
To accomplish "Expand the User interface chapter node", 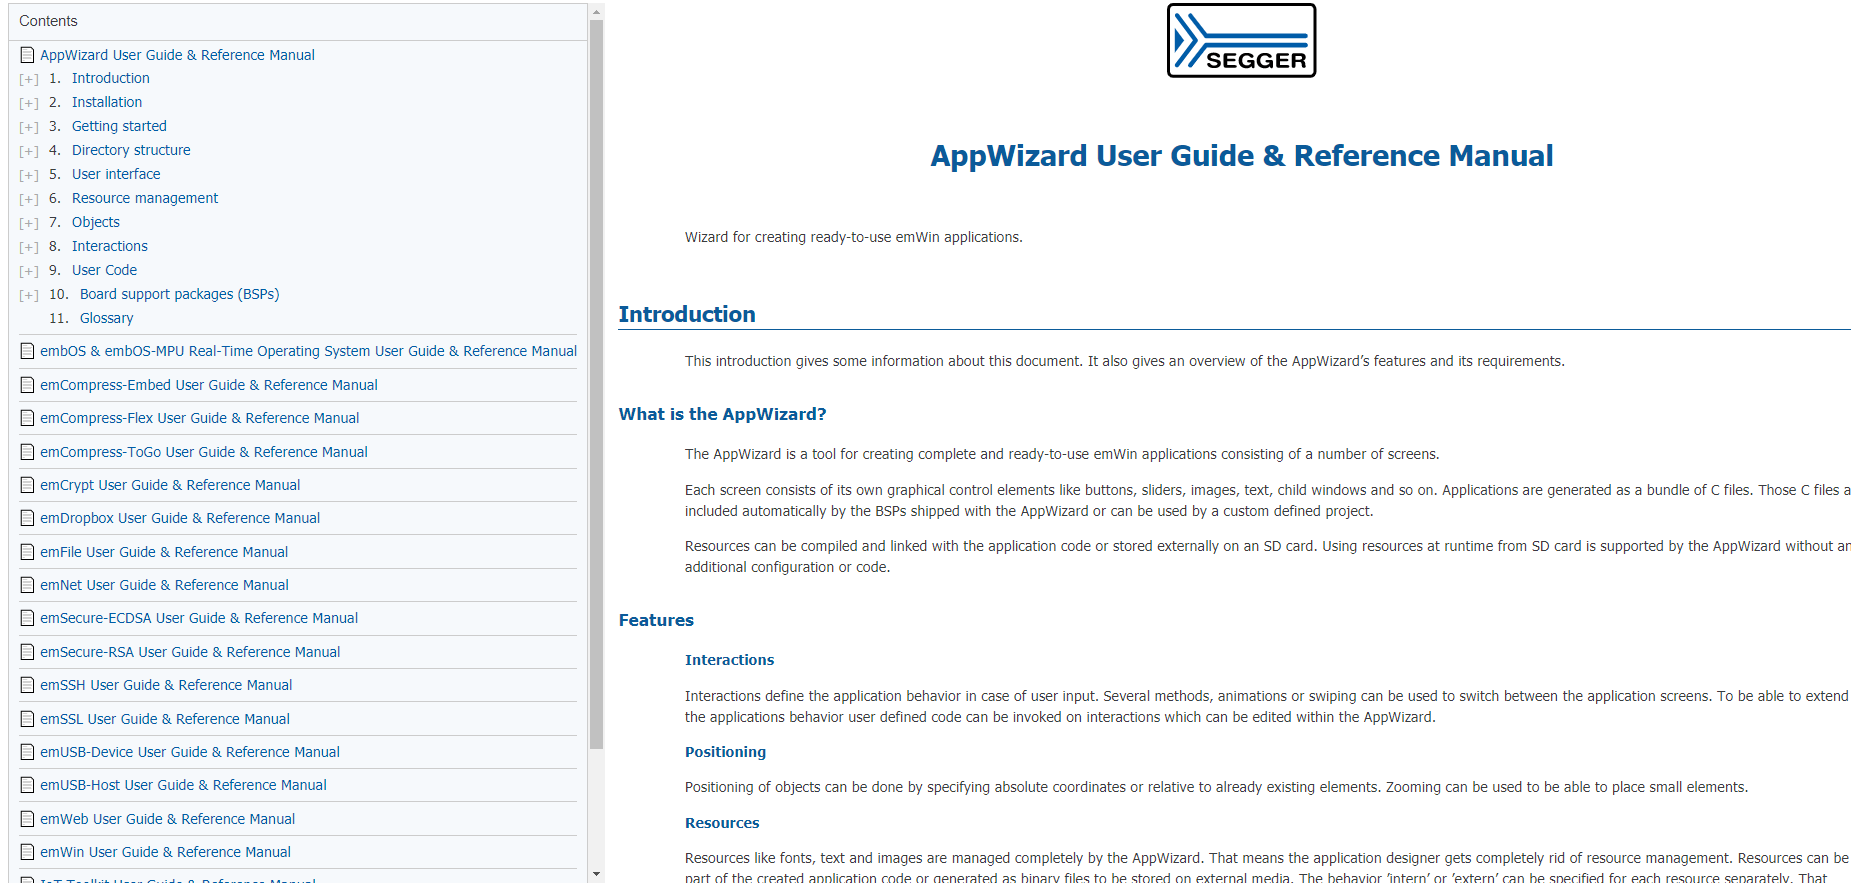I will [29, 175].
